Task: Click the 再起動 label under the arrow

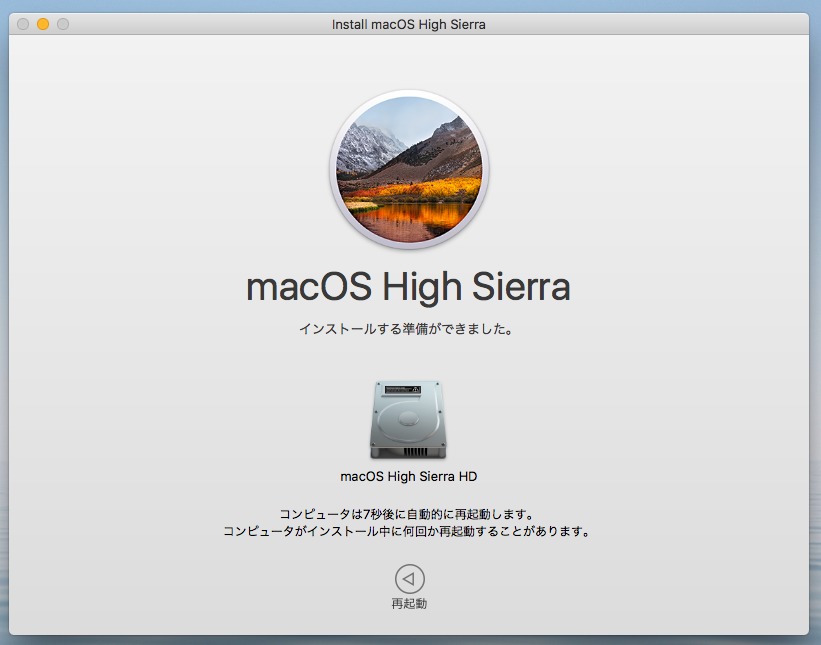Action: click(409, 604)
